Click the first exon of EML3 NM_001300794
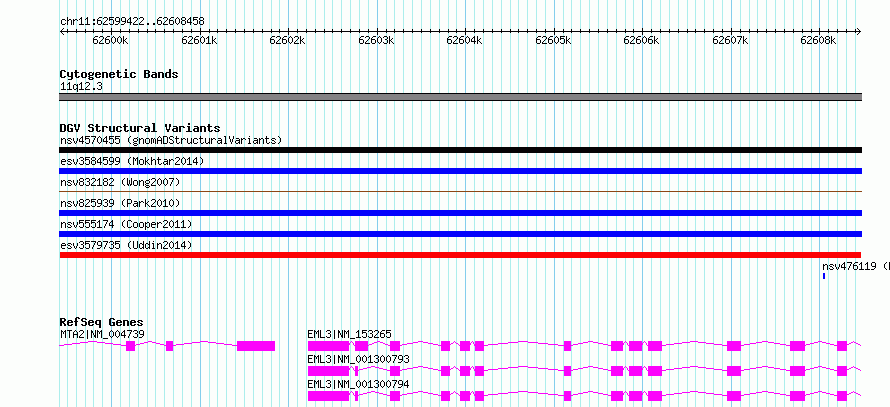890x407 pixels. [x=328, y=396]
